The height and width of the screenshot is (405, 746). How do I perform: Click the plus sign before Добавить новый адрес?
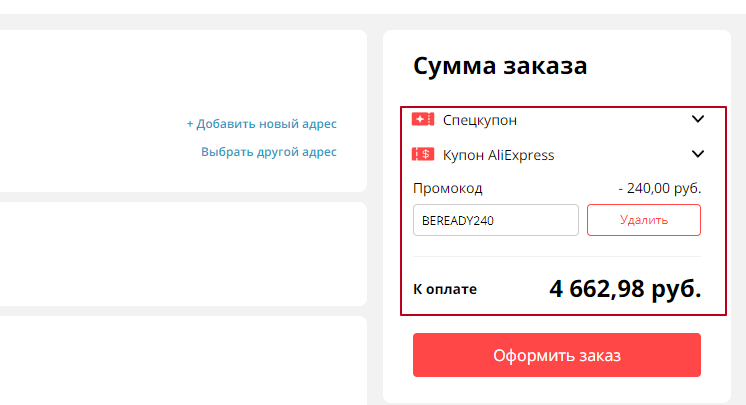190,124
